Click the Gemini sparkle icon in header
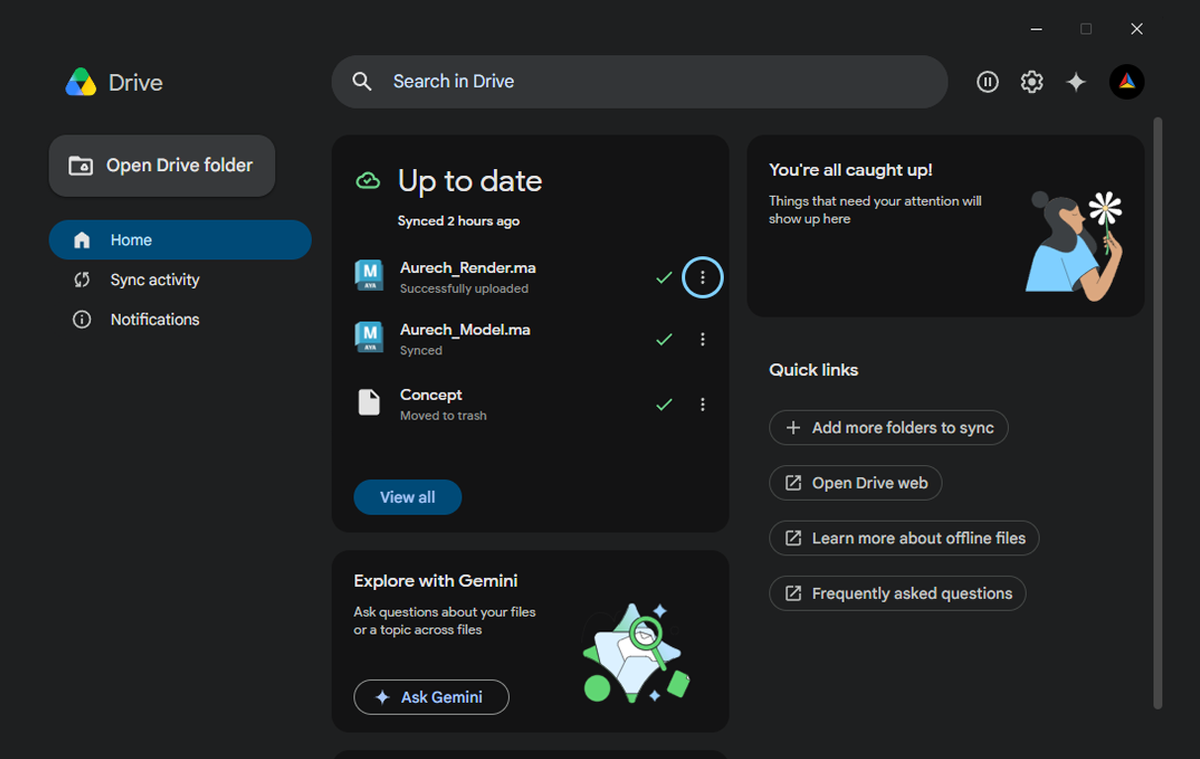Screen dimensions: 1200x759 tap(1076, 82)
